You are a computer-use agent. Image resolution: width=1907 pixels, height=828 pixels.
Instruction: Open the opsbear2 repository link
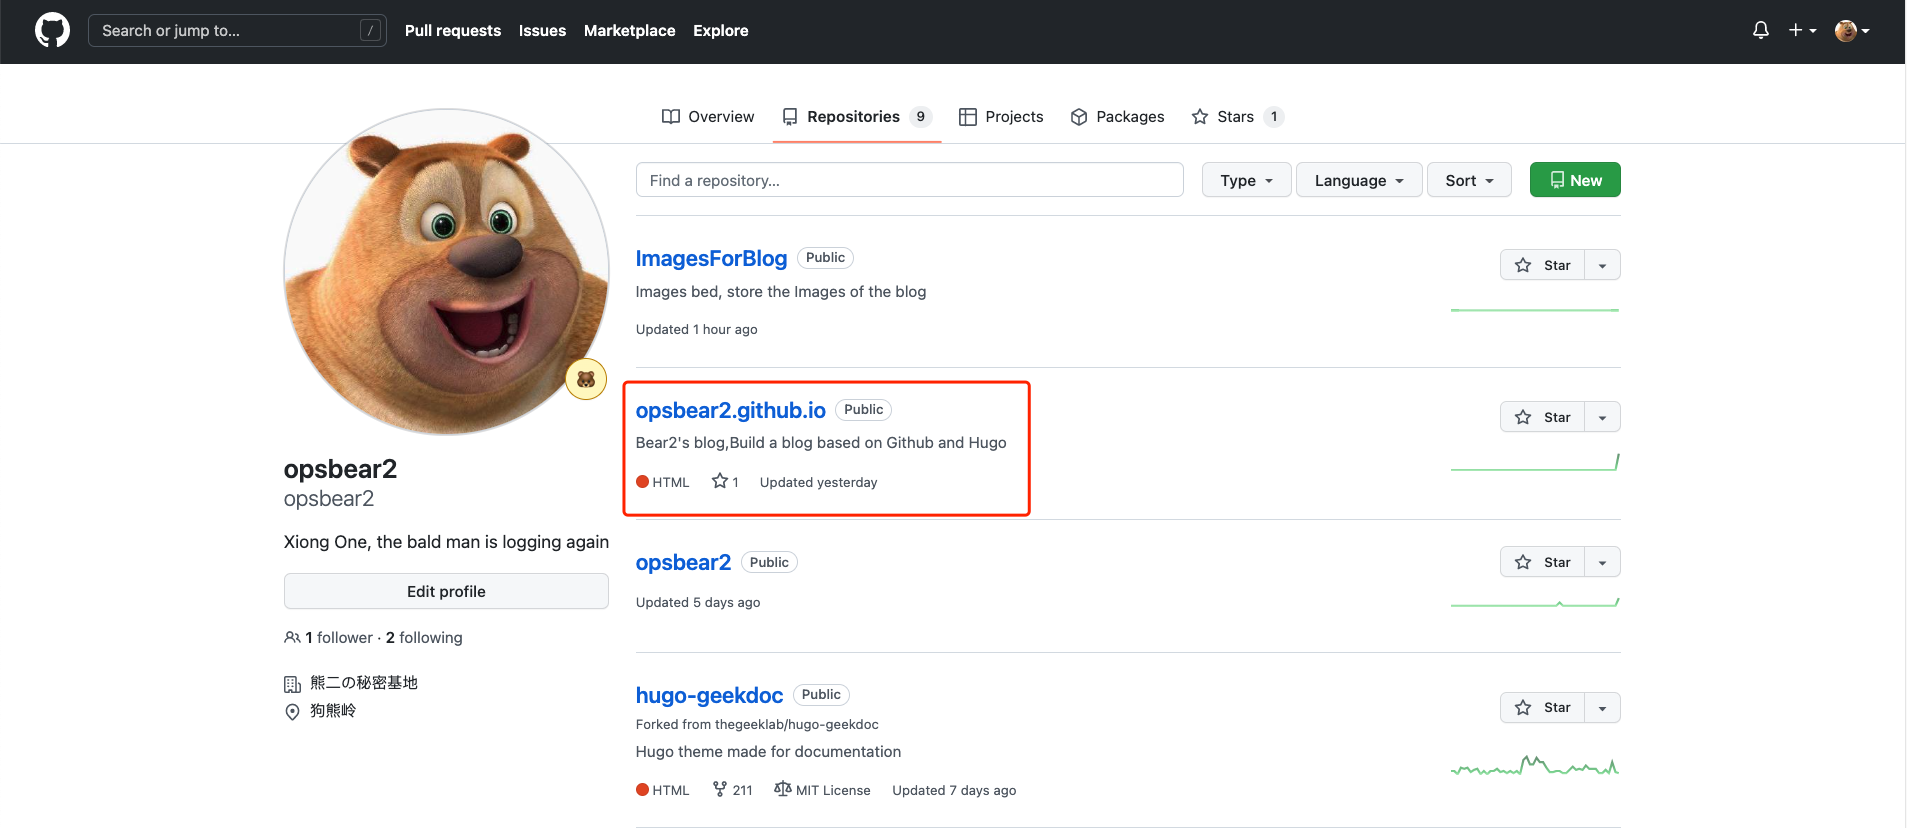coord(683,562)
